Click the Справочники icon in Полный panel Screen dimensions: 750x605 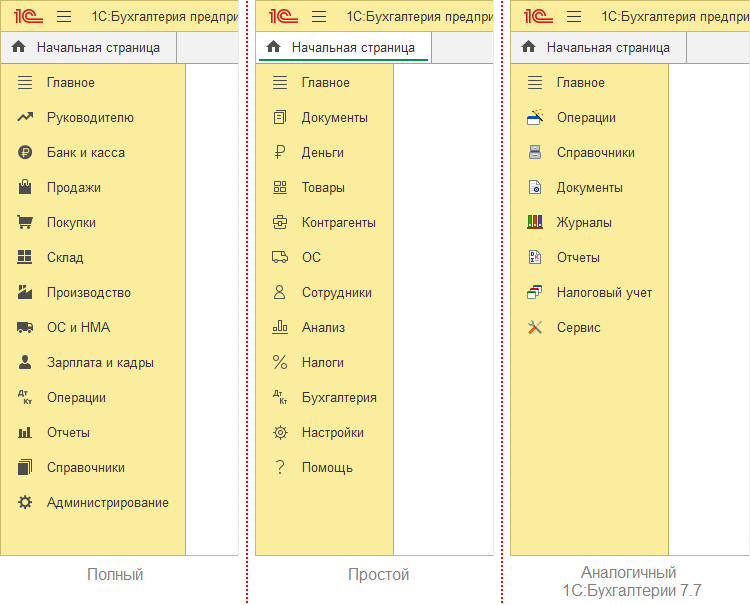(x=25, y=467)
